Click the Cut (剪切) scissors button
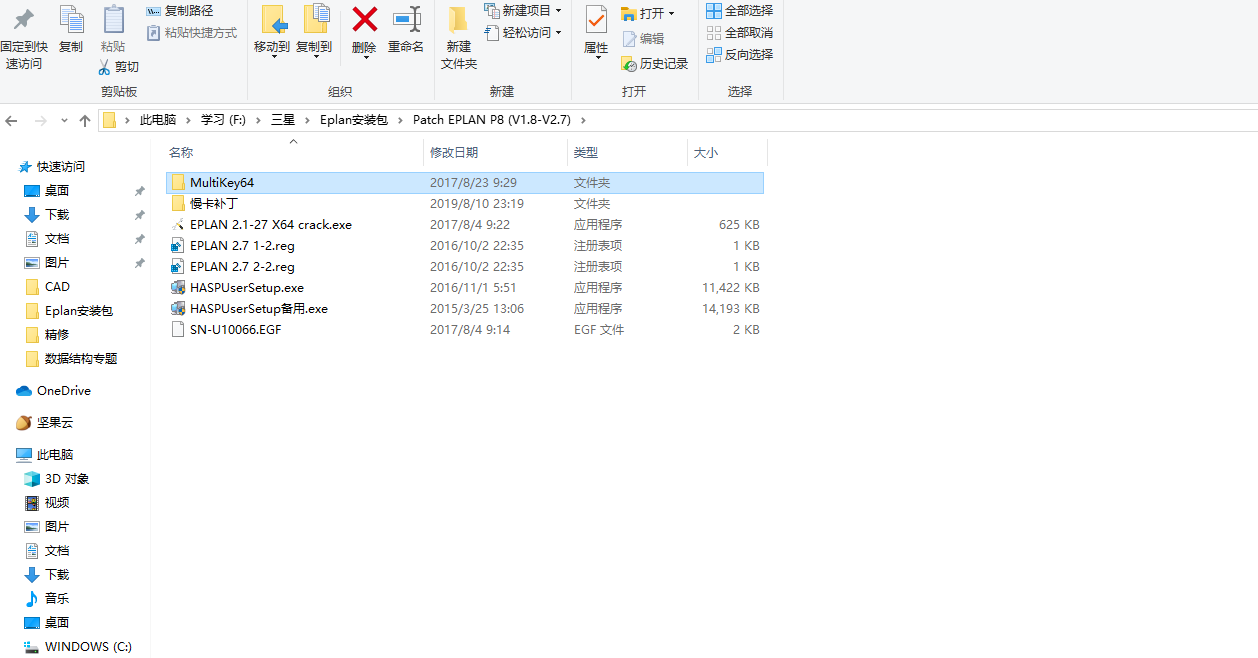This screenshot has height=658, width=1258. tap(119, 67)
